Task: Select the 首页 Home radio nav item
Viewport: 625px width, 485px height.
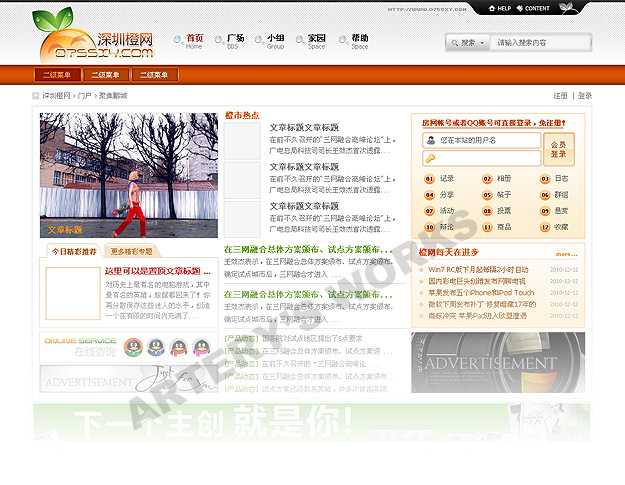Action: (x=178, y=38)
